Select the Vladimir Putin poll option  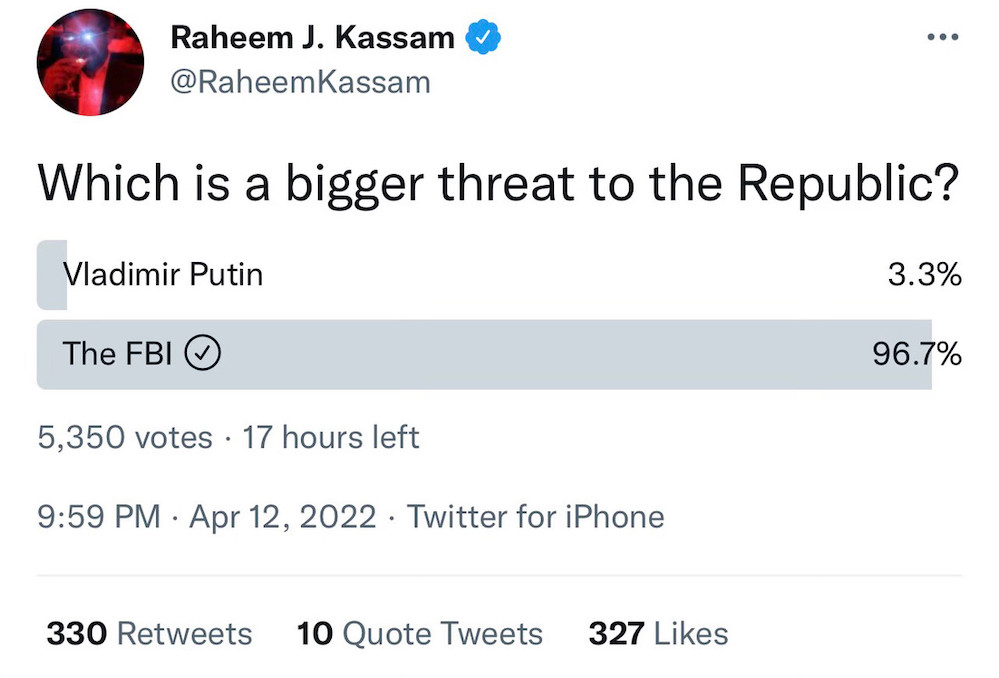point(164,274)
